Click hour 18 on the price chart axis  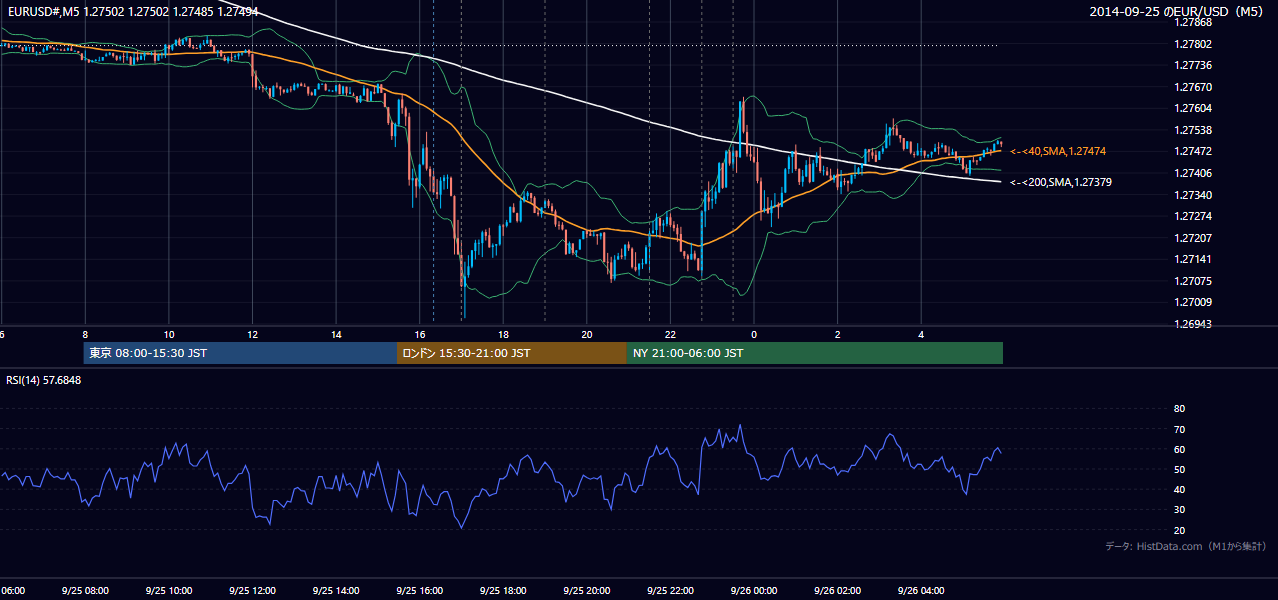click(x=503, y=335)
